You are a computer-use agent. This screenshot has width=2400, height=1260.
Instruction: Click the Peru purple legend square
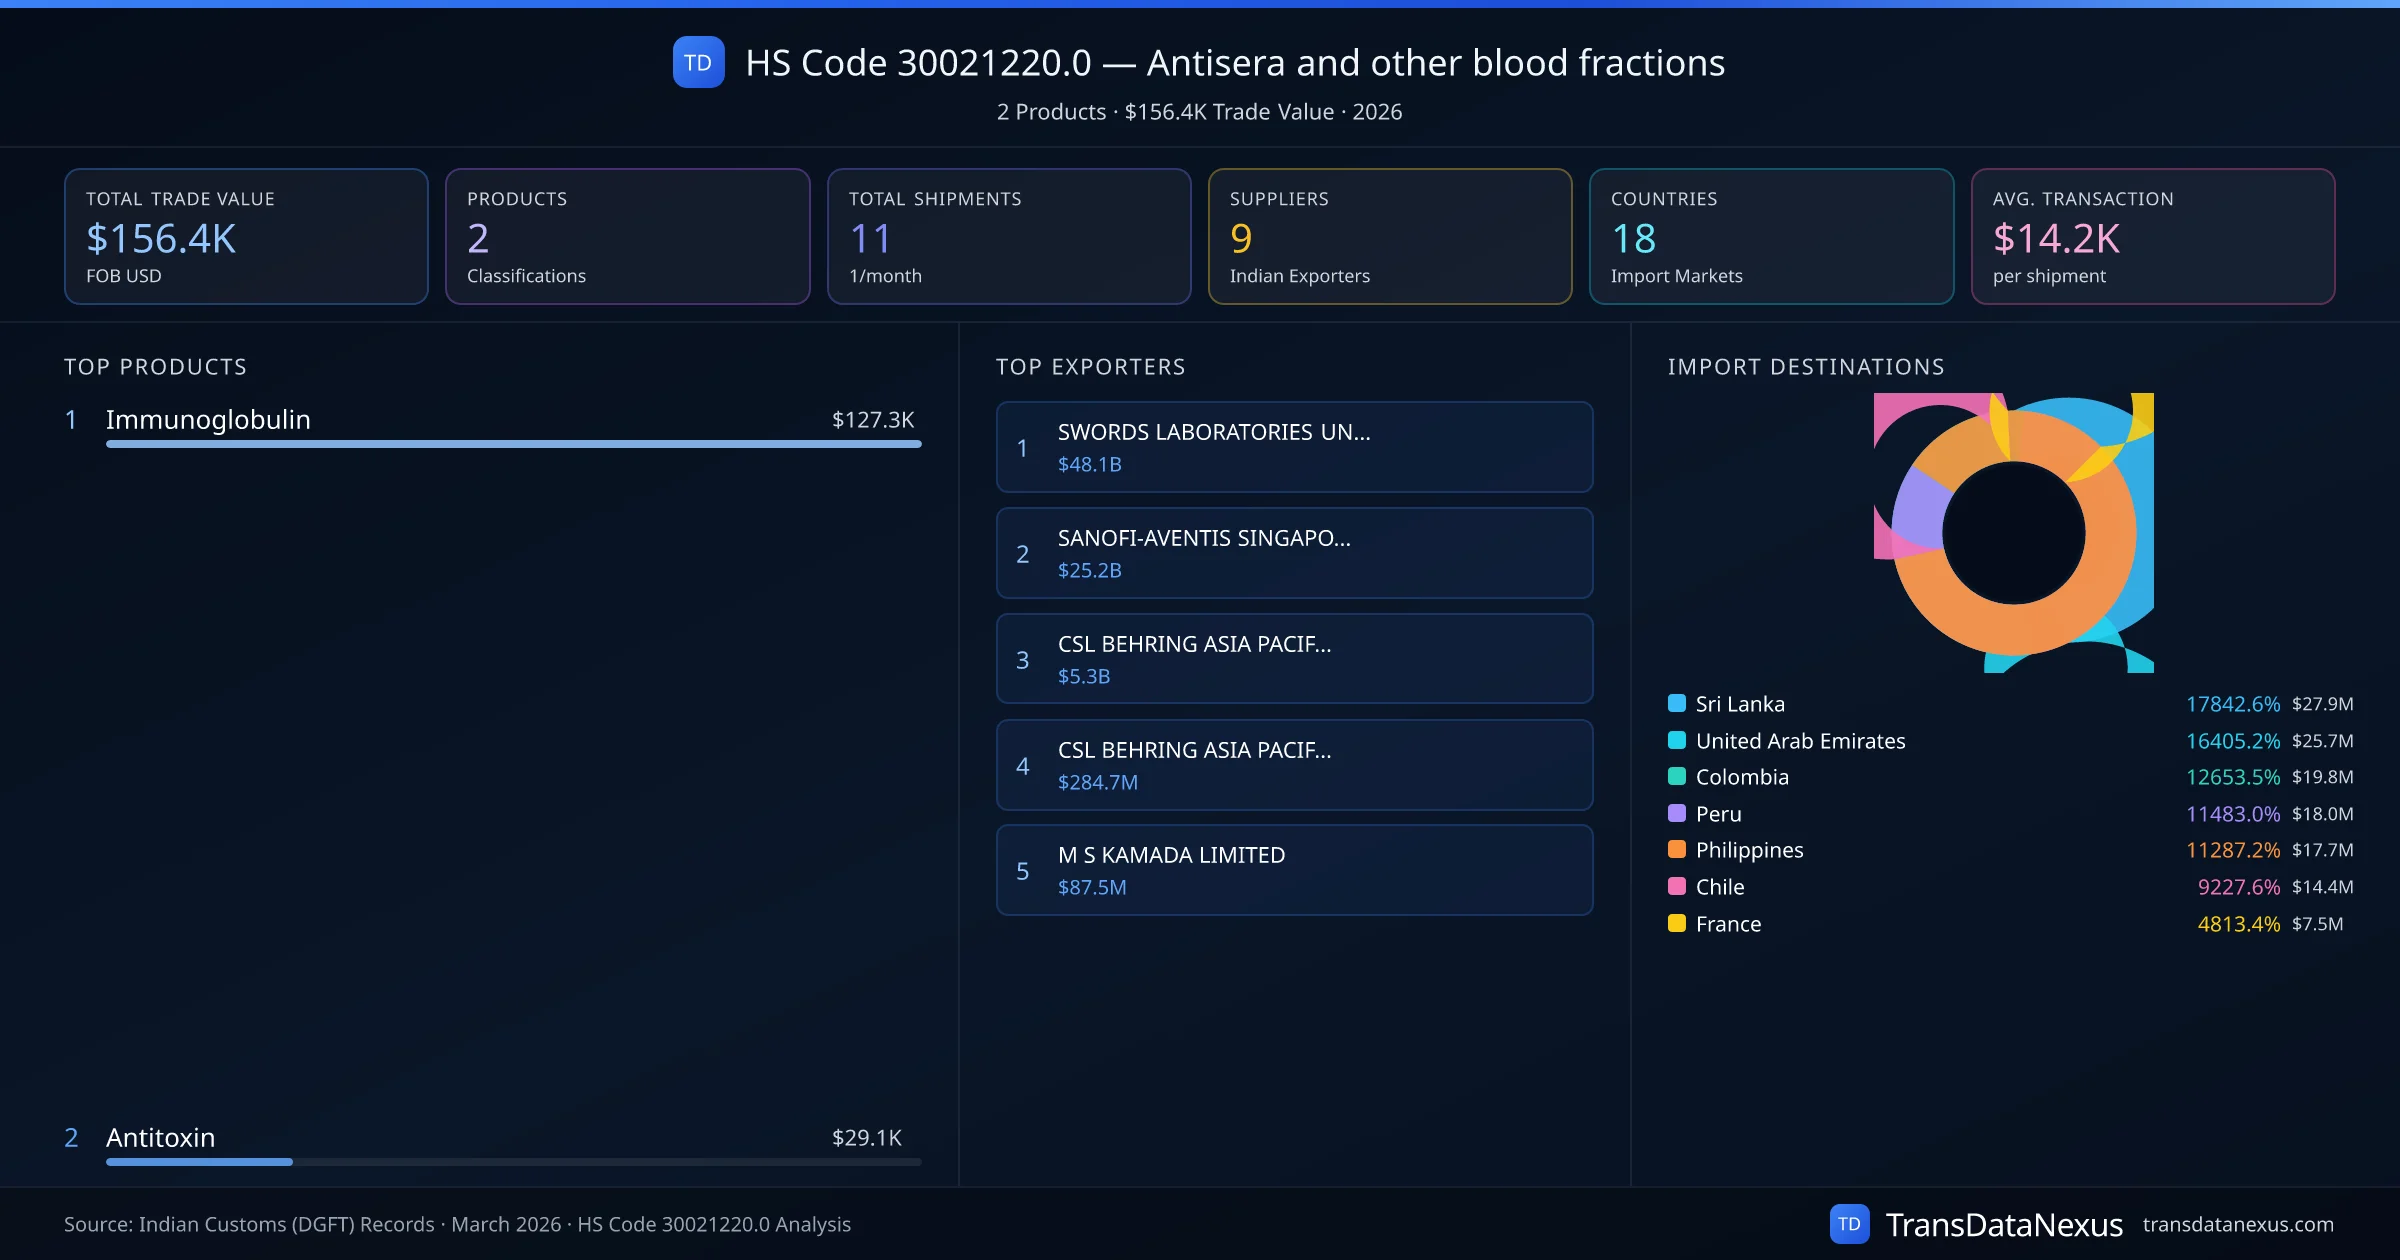click(x=1677, y=813)
